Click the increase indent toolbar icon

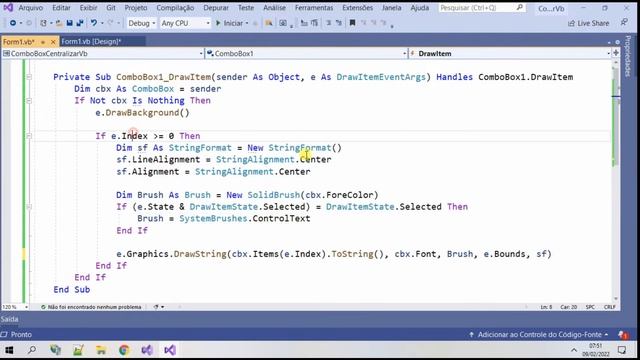314,23
